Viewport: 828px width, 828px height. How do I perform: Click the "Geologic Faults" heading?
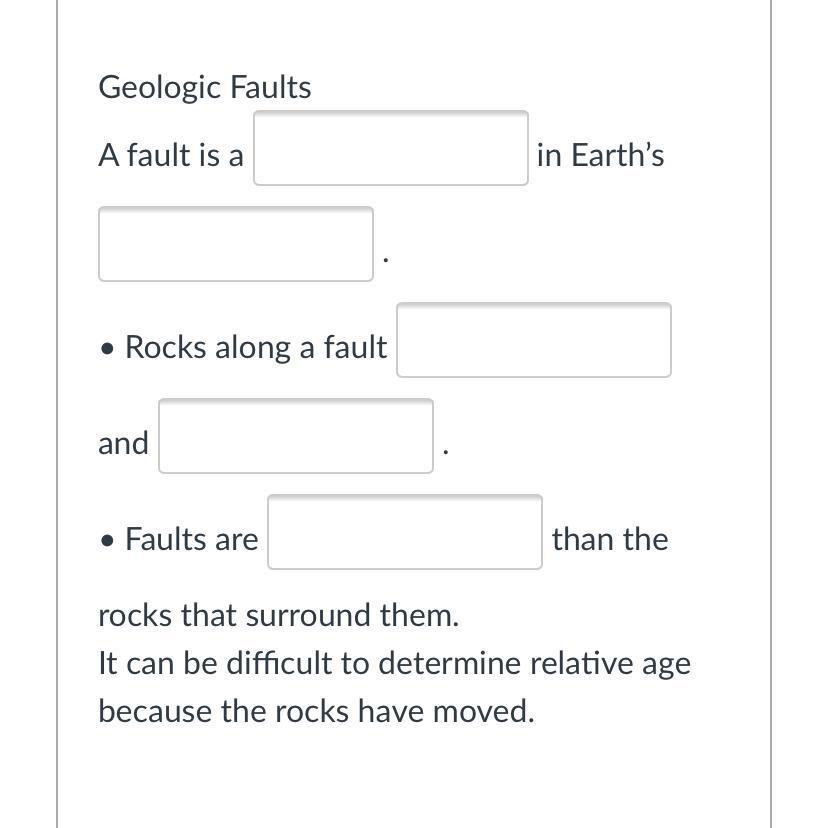[x=204, y=87]
